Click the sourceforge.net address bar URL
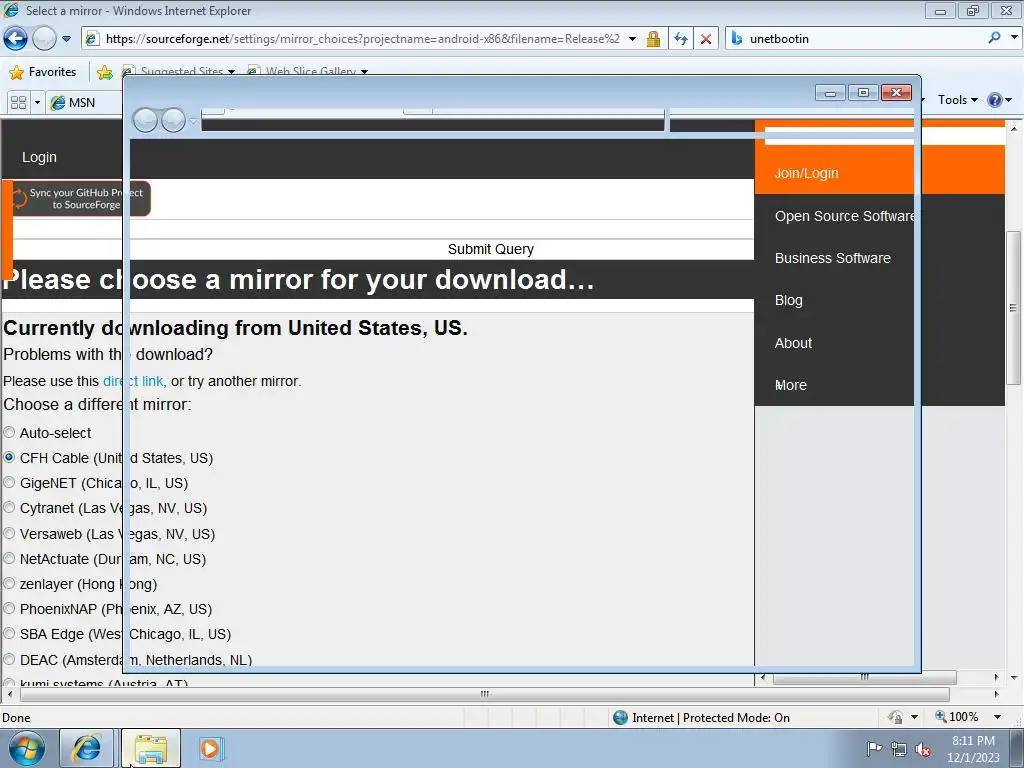 click(x=362, y=39)
